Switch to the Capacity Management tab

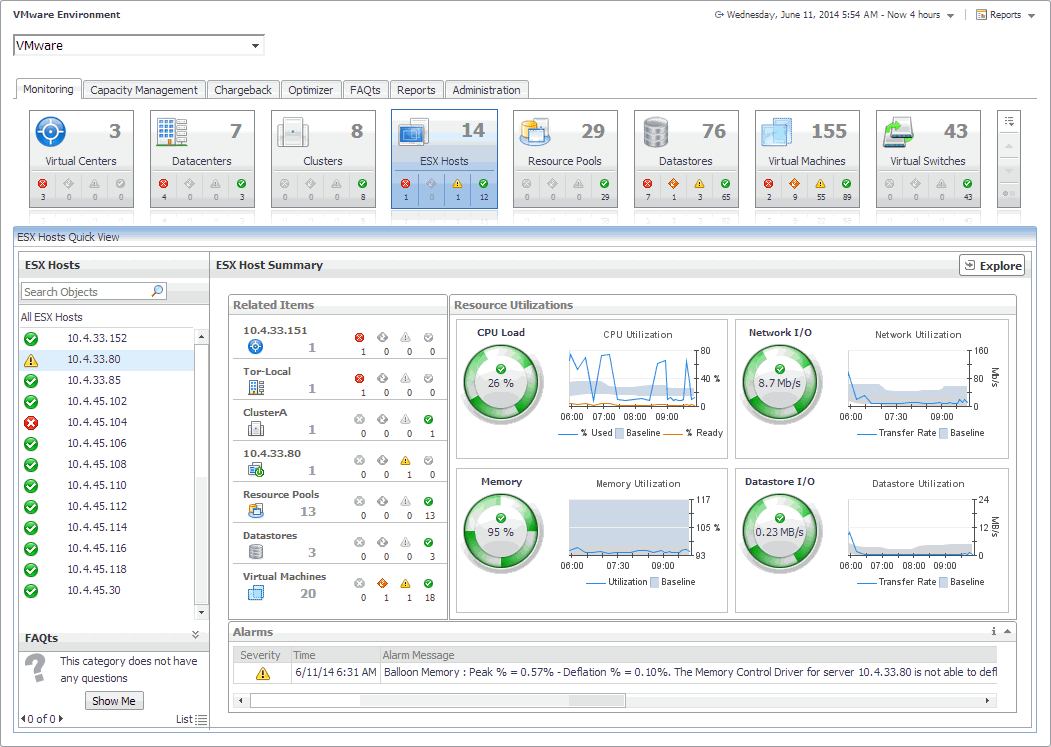click(x=144, y=90)
